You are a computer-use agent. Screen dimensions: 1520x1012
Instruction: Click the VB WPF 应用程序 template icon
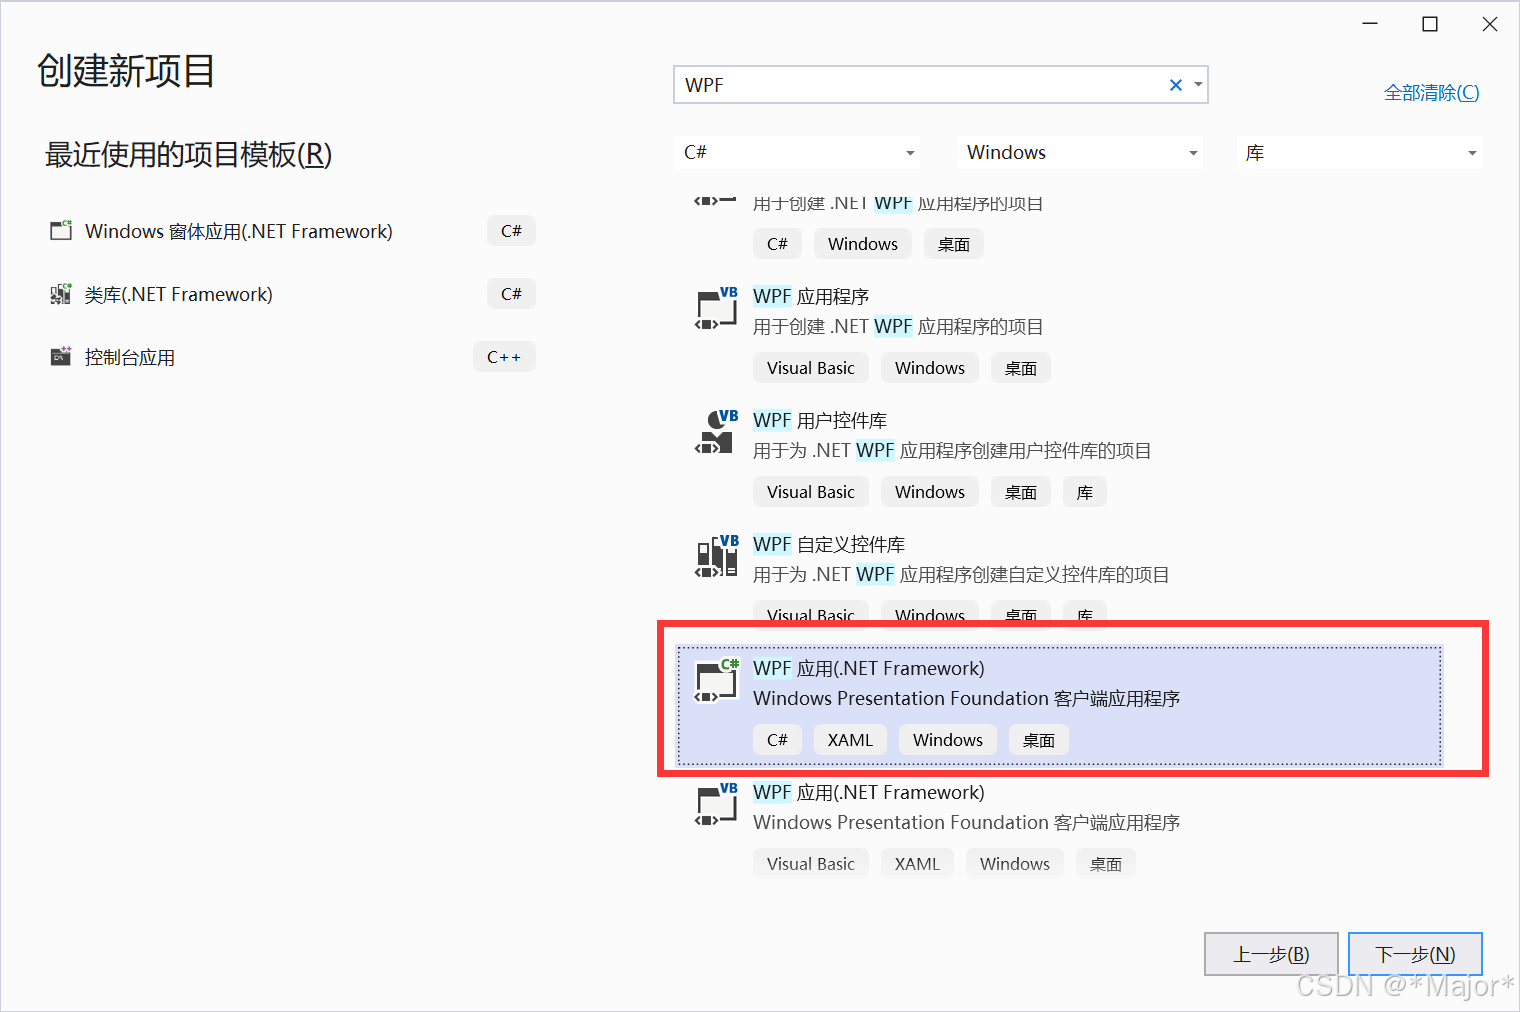pos(716,309)
